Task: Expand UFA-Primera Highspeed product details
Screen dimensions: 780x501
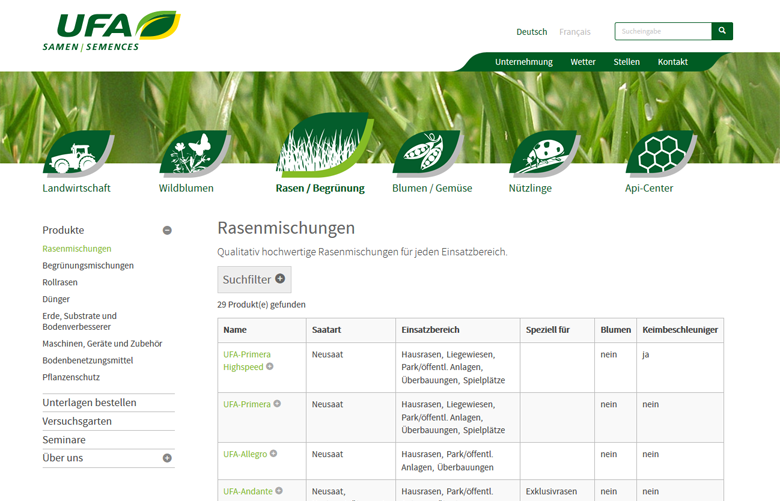Action: (x=270, y=367)
